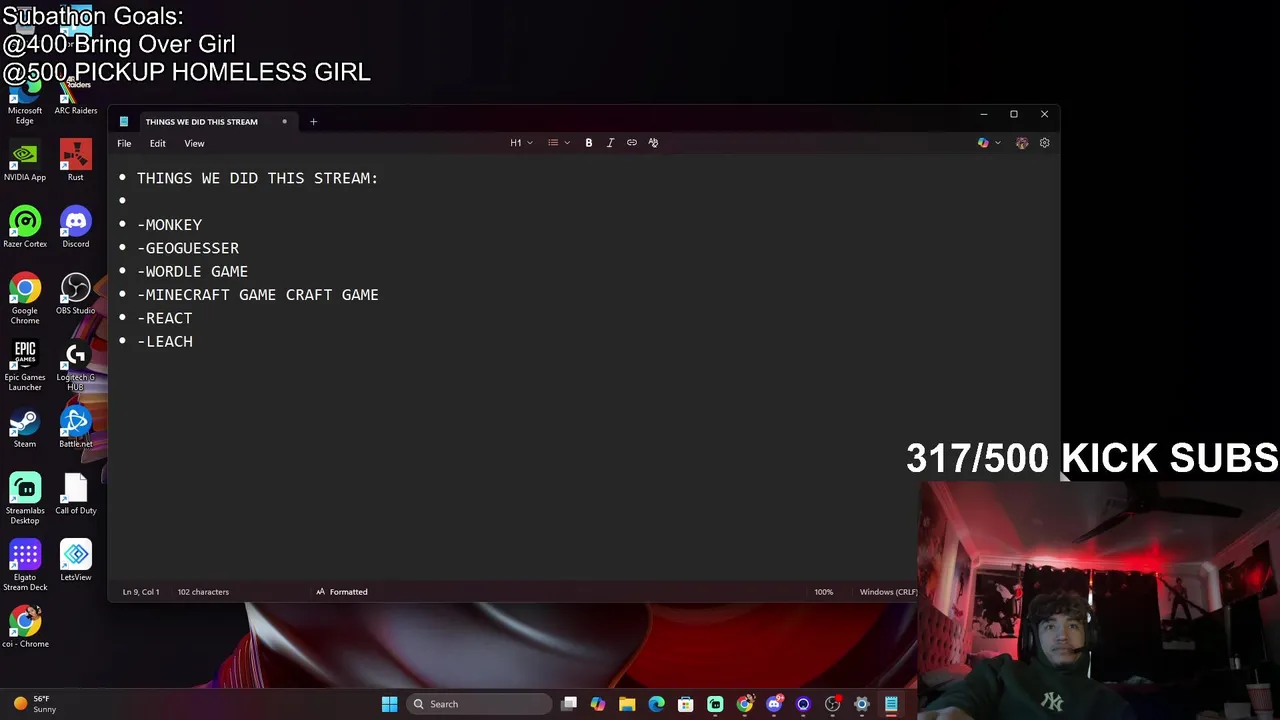This screenshot has height=720, width=1280.
Task: Open Razer Cortex desktop shortcut
Action: coord(25,227)
